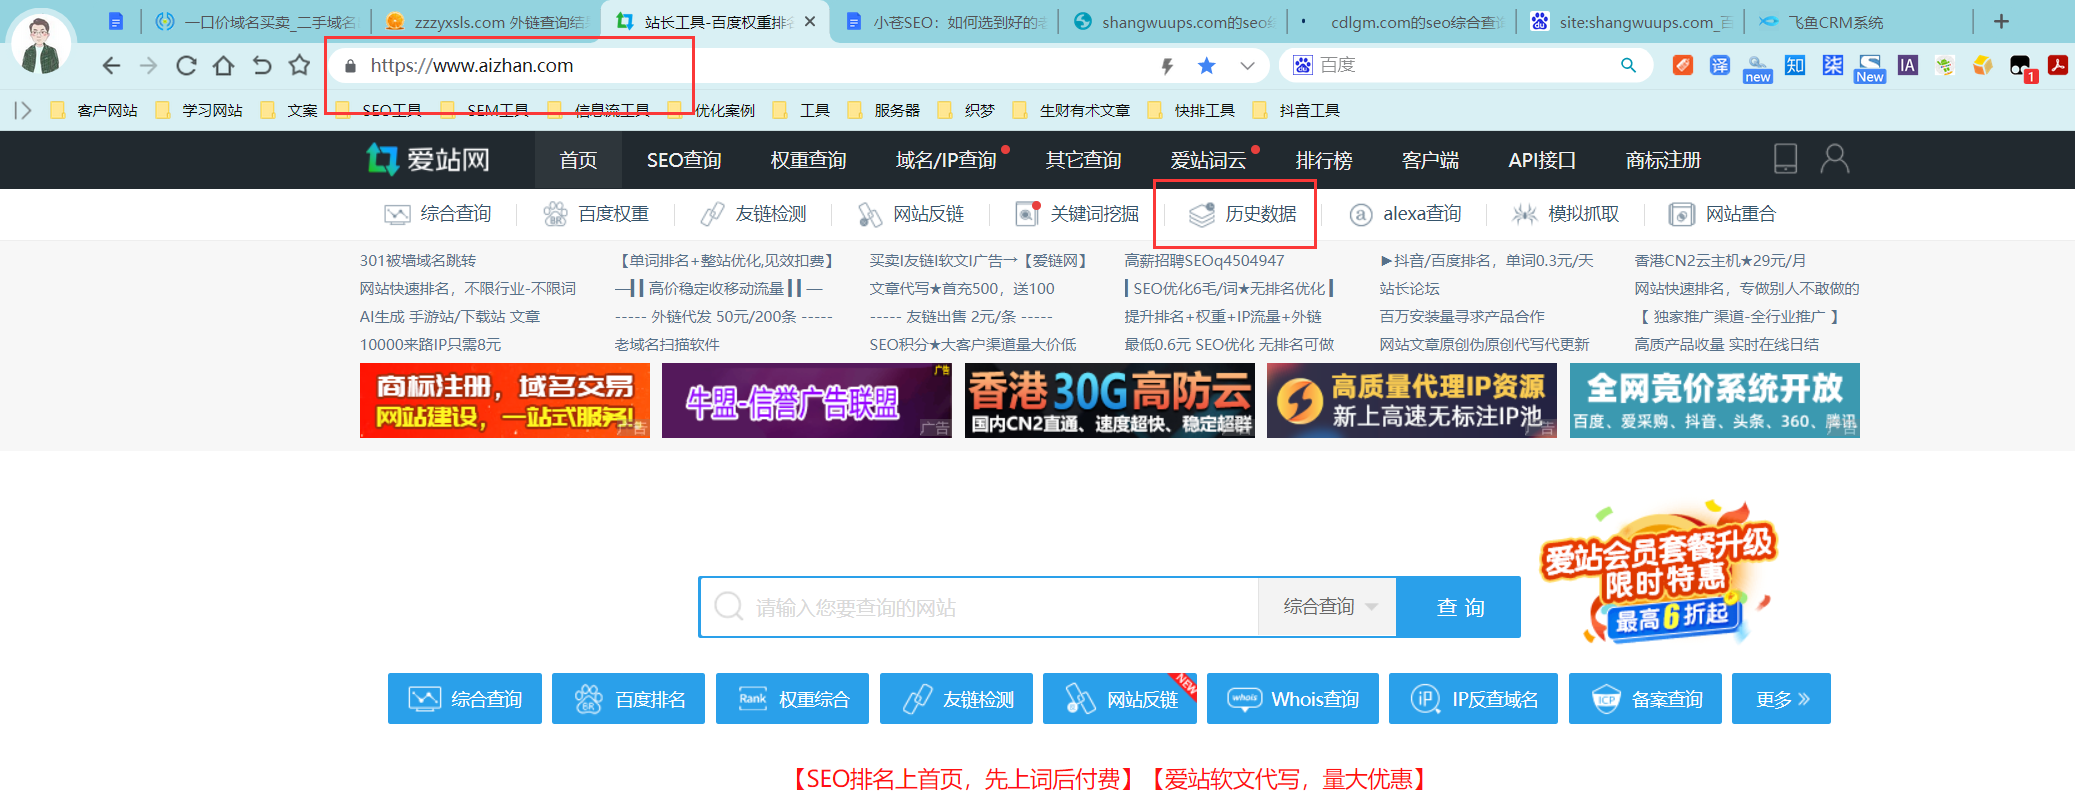This screenshot has height=804, width=2075.
Task: Click the IA extension icon
Action: (1908, 66)
